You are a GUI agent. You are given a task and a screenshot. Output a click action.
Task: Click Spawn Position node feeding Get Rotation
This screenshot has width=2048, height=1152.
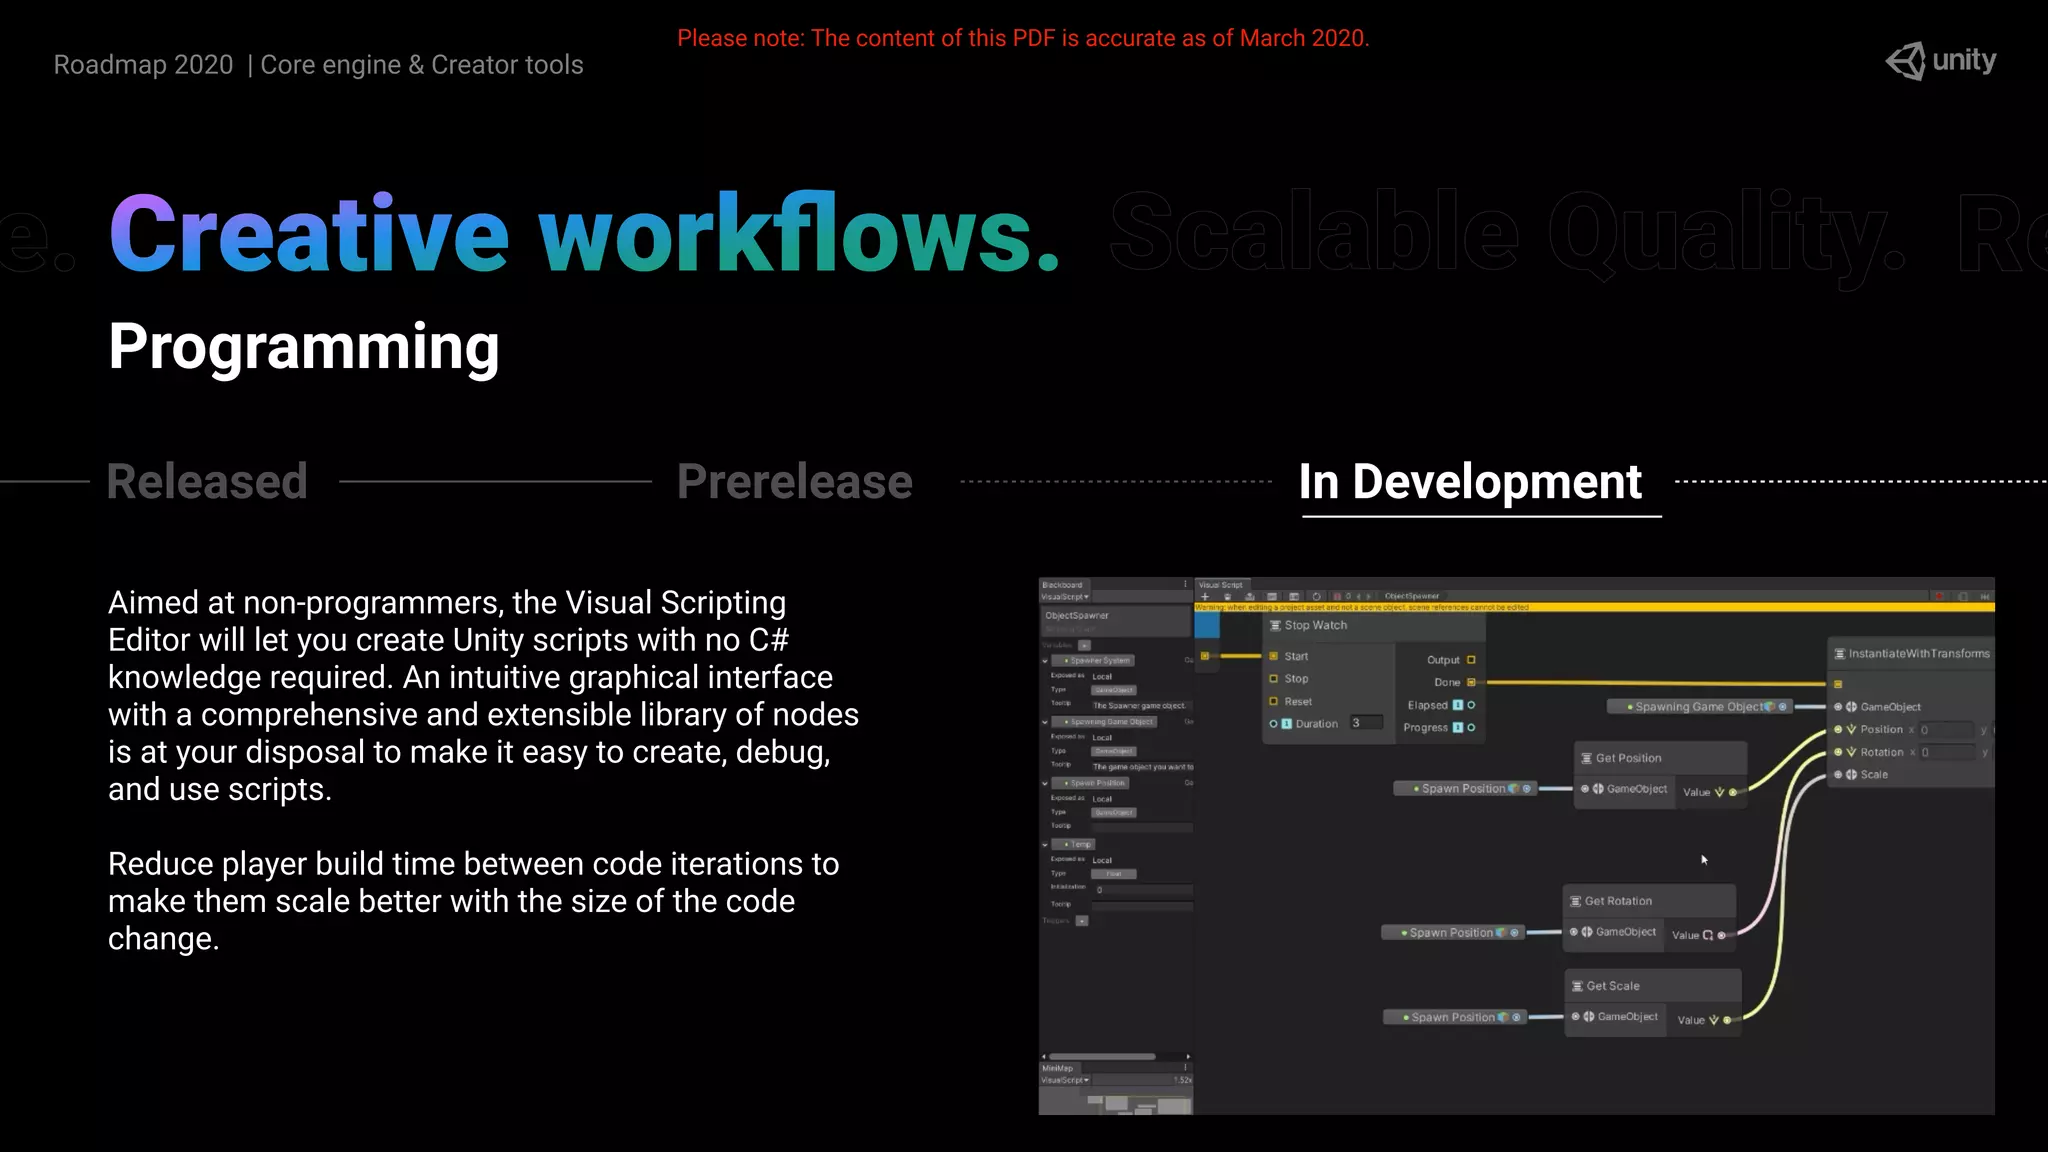tap(1453, 933)
